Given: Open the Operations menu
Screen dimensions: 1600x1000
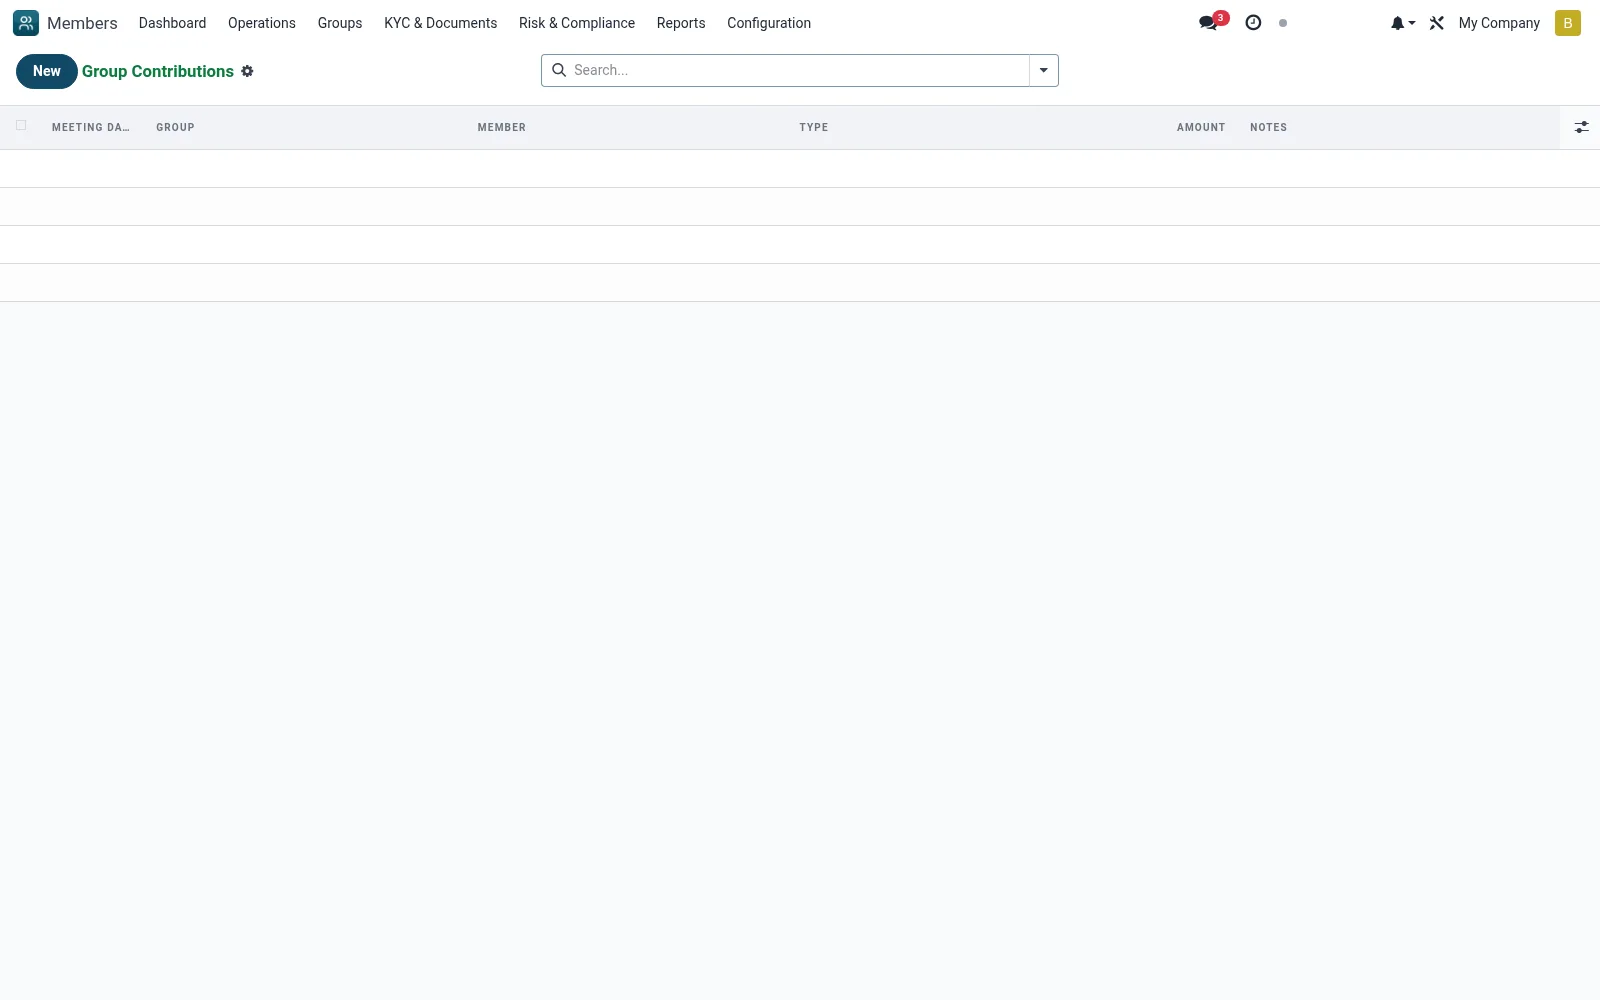Looking at the screenshot, I should pos(262,23).
